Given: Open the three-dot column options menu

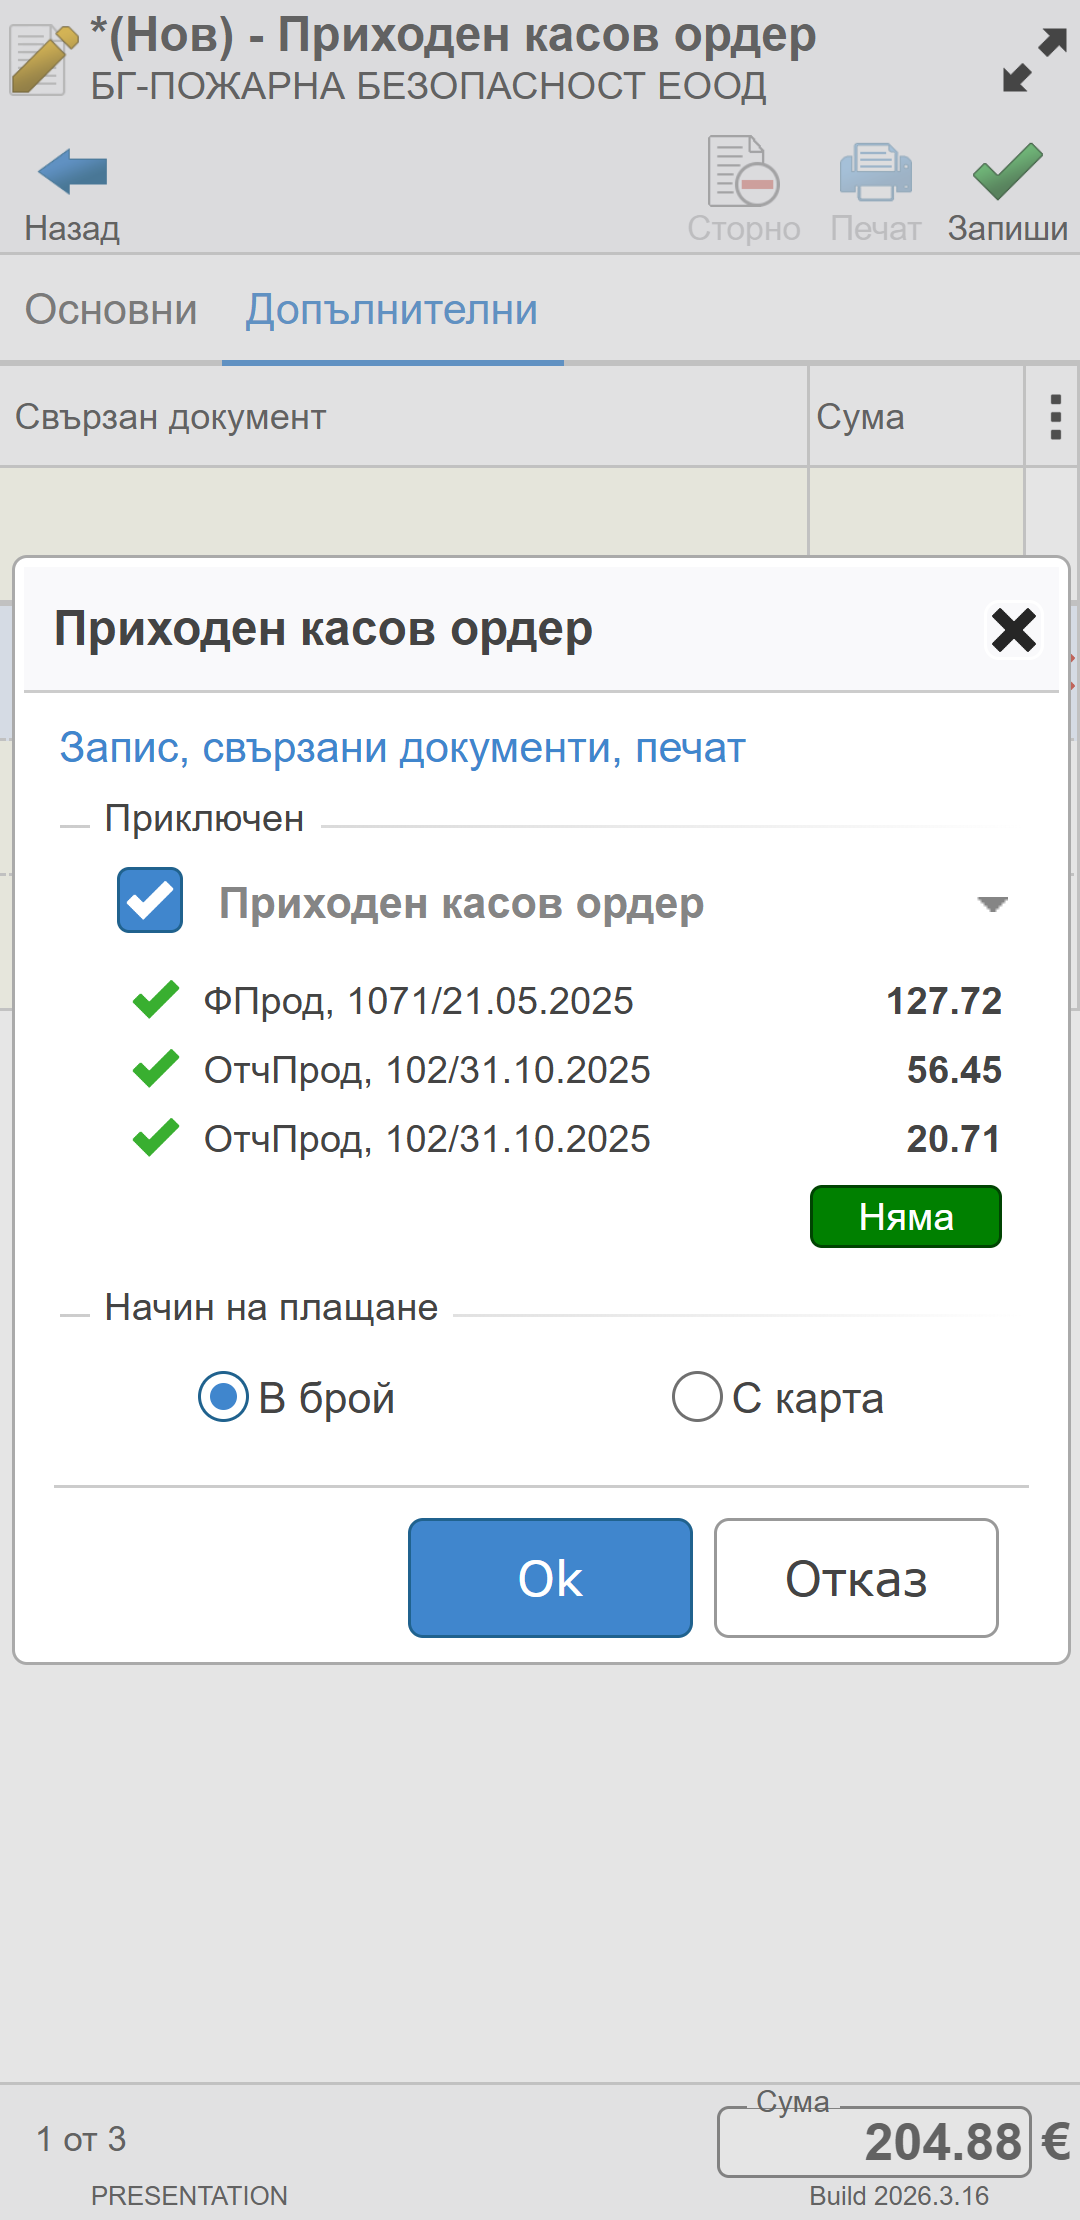Looking at the screenshot, I should 1055,417.
